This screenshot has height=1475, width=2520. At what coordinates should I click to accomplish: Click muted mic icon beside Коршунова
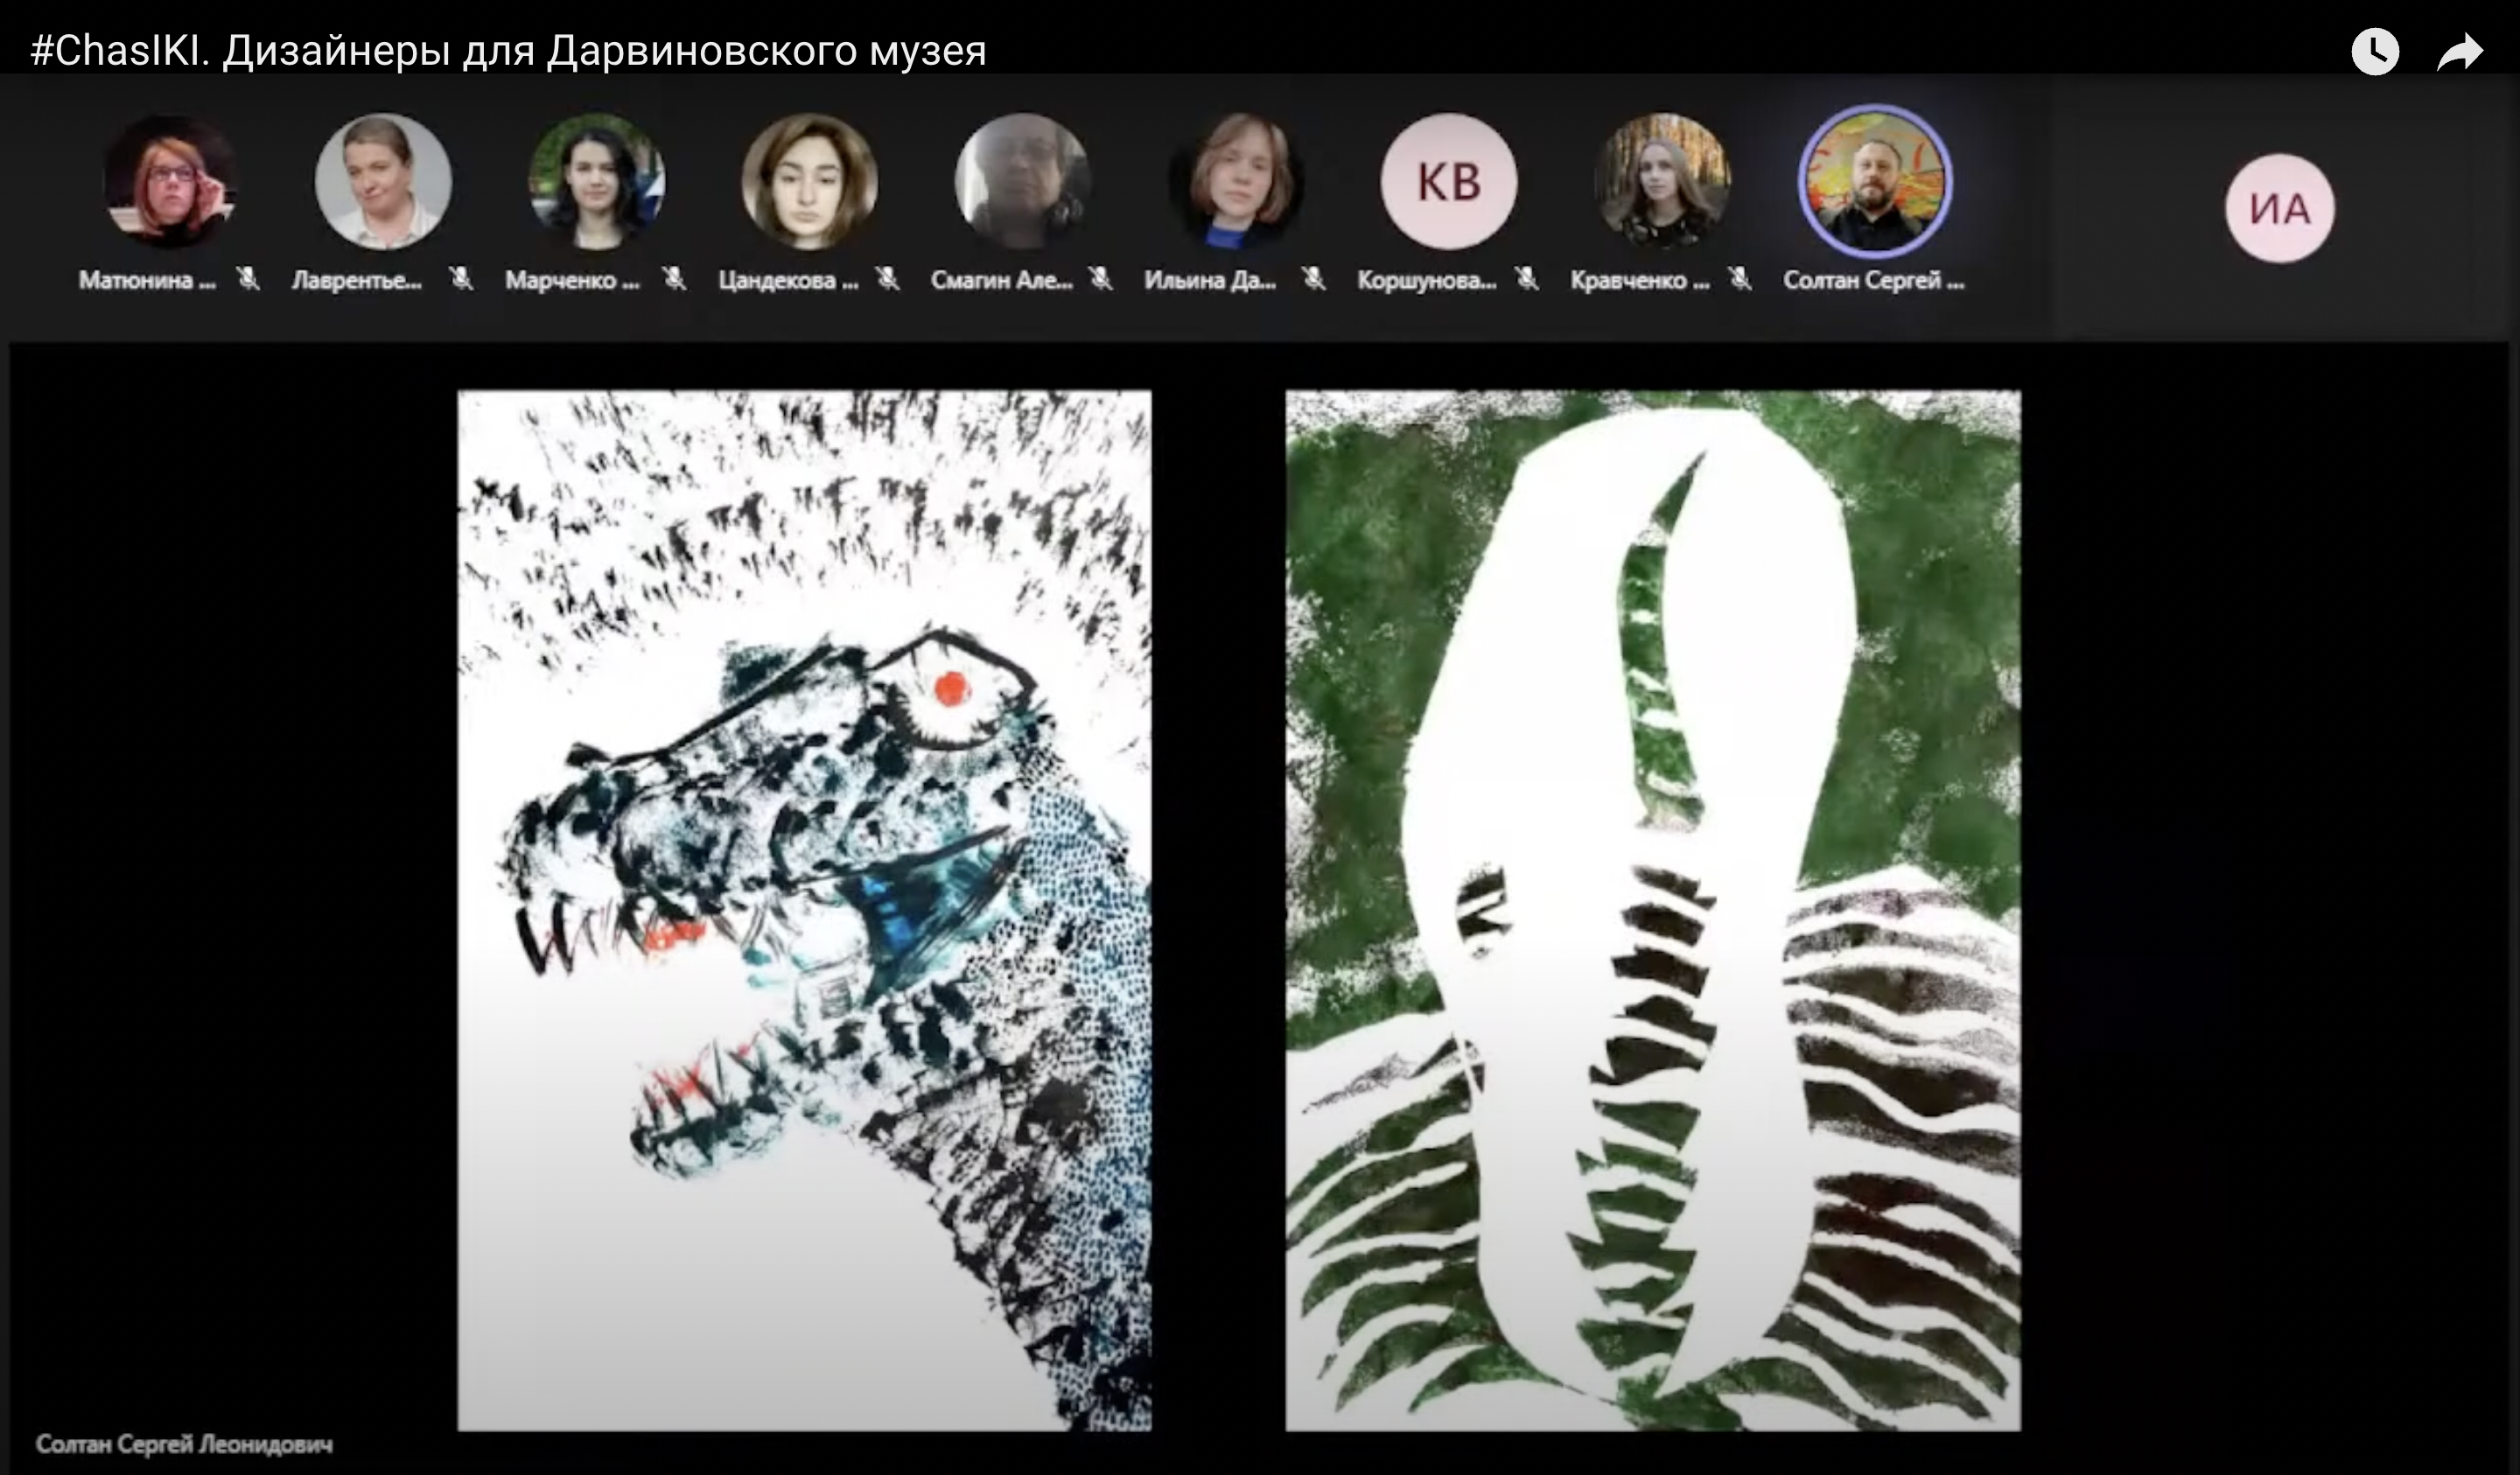(x=1526, y=279)
